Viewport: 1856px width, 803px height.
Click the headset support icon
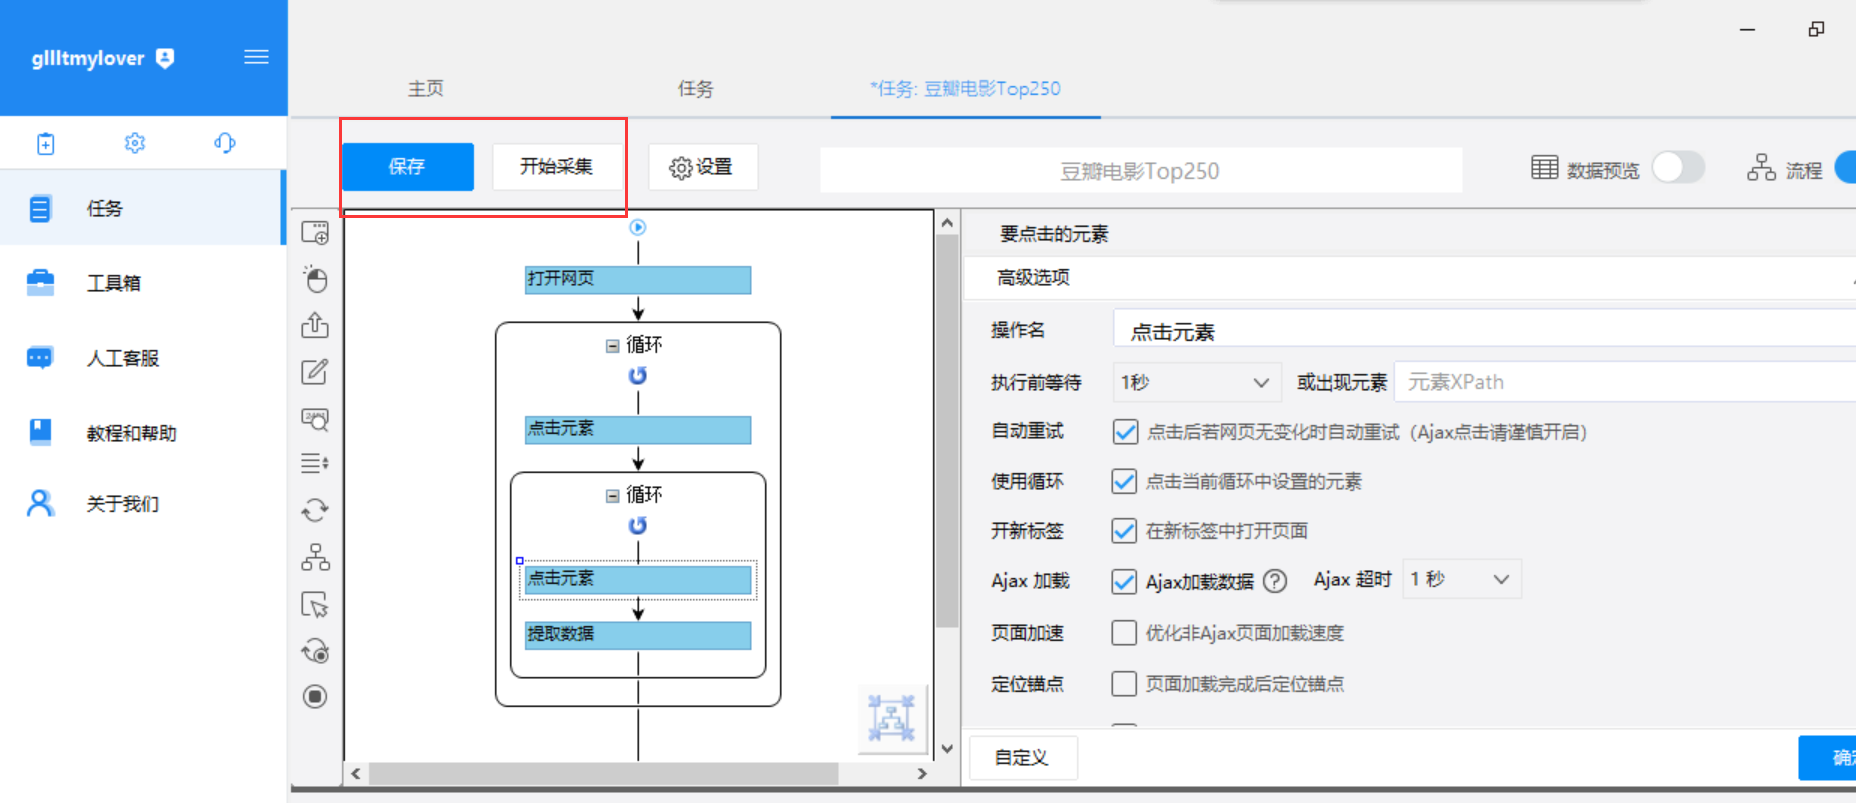[225, 143]
